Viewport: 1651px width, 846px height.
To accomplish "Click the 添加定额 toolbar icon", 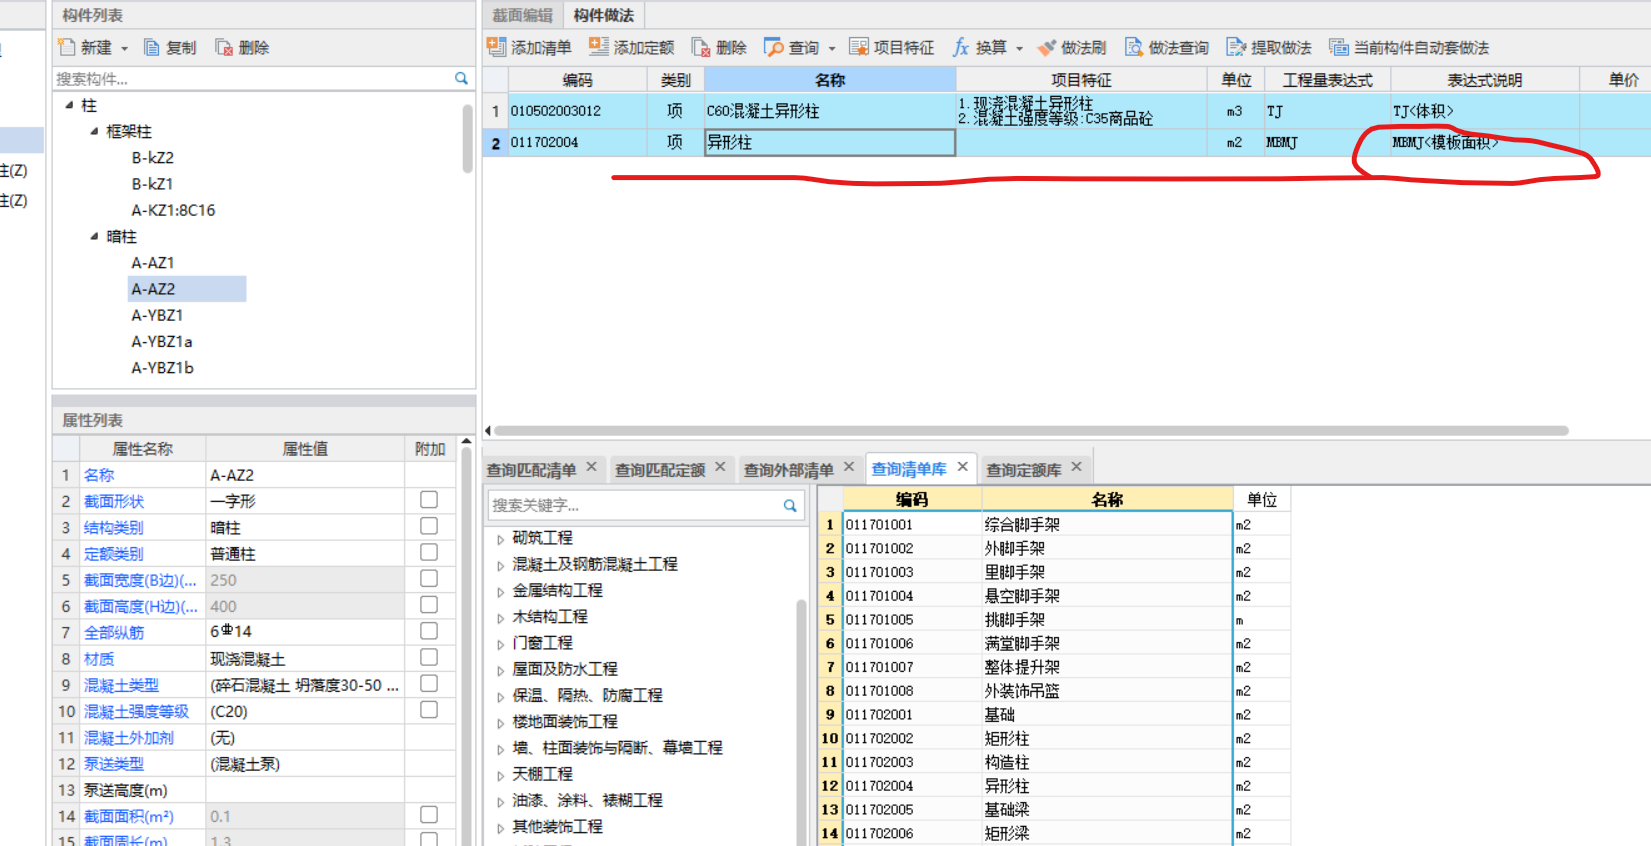I will tap(598, 47).
